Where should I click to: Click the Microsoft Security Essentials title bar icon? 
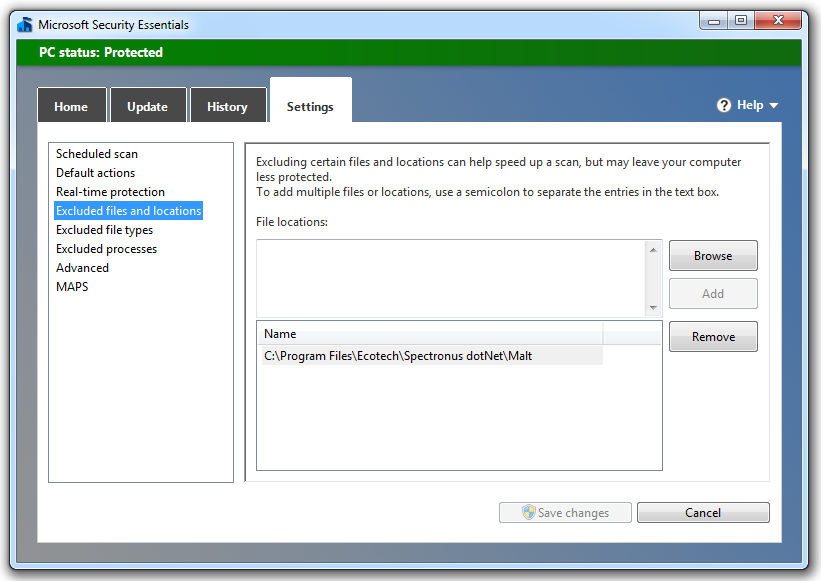click(25, 25)
